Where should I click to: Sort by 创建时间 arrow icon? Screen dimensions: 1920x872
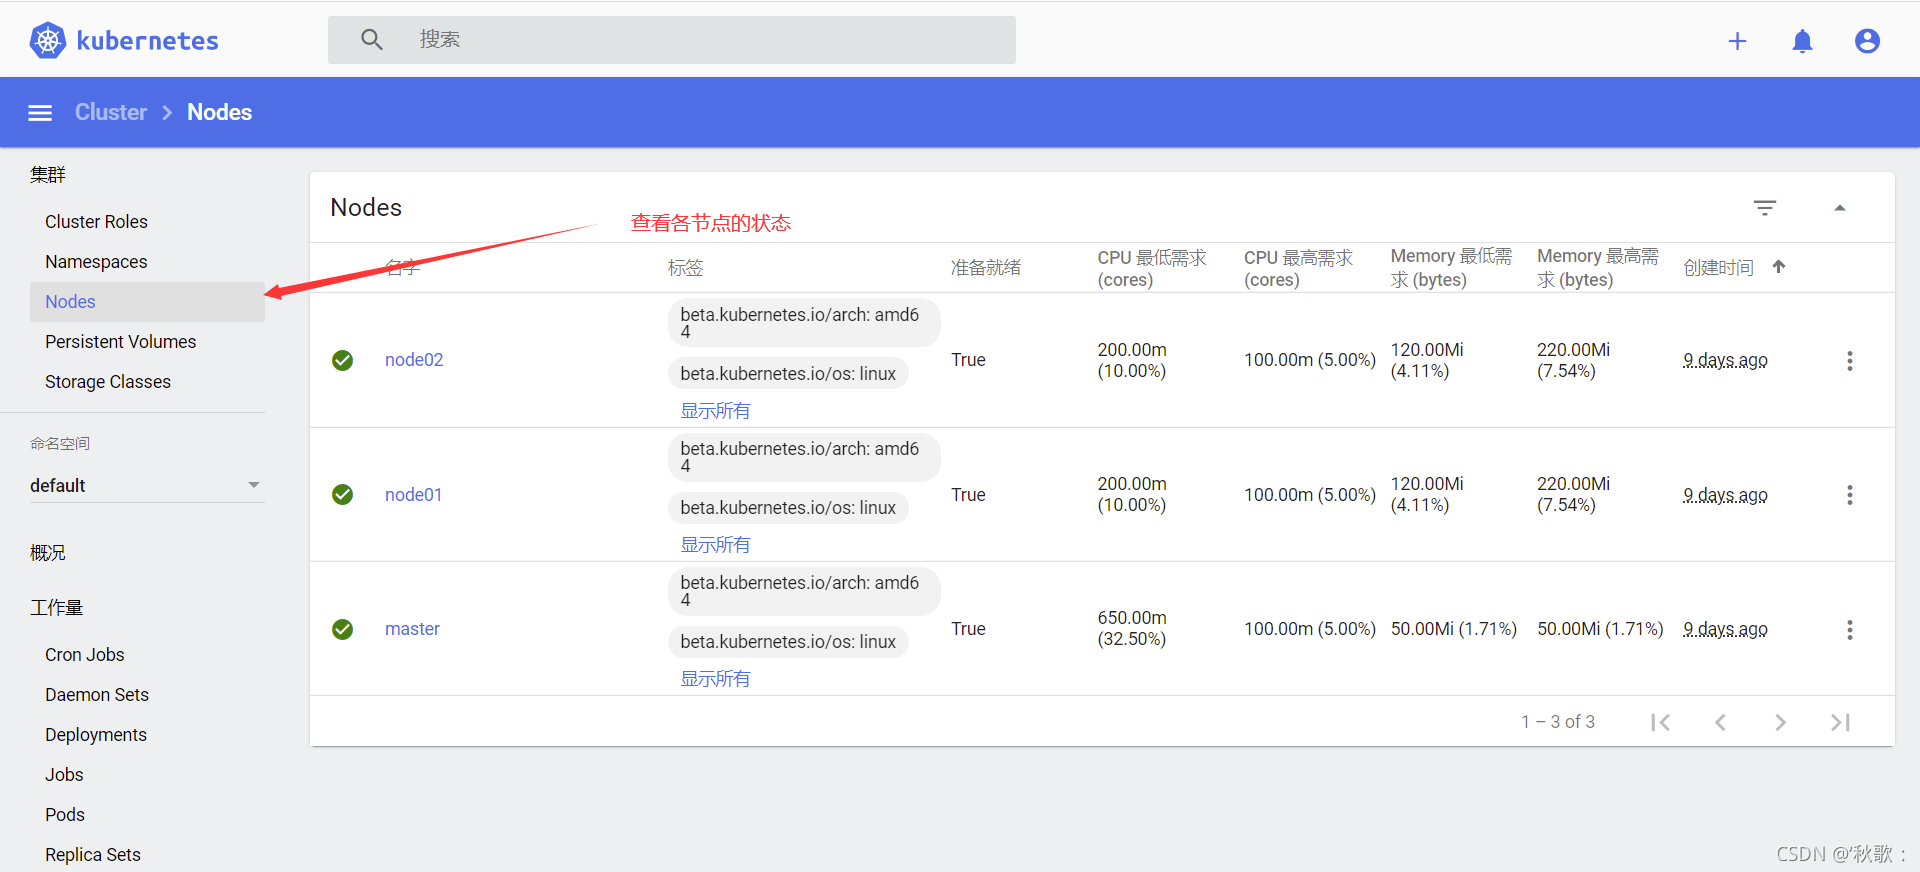pos(1779,267)
